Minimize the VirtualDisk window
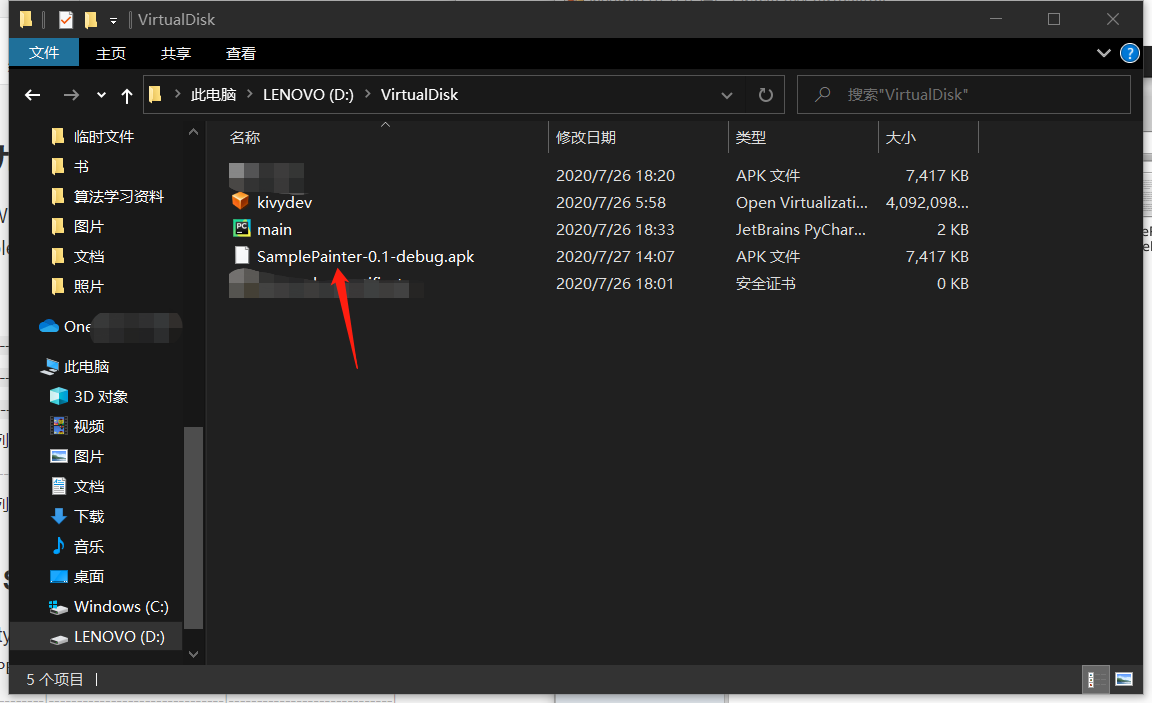This screenshot has width=1152, height=703. (x=996, y=19)
